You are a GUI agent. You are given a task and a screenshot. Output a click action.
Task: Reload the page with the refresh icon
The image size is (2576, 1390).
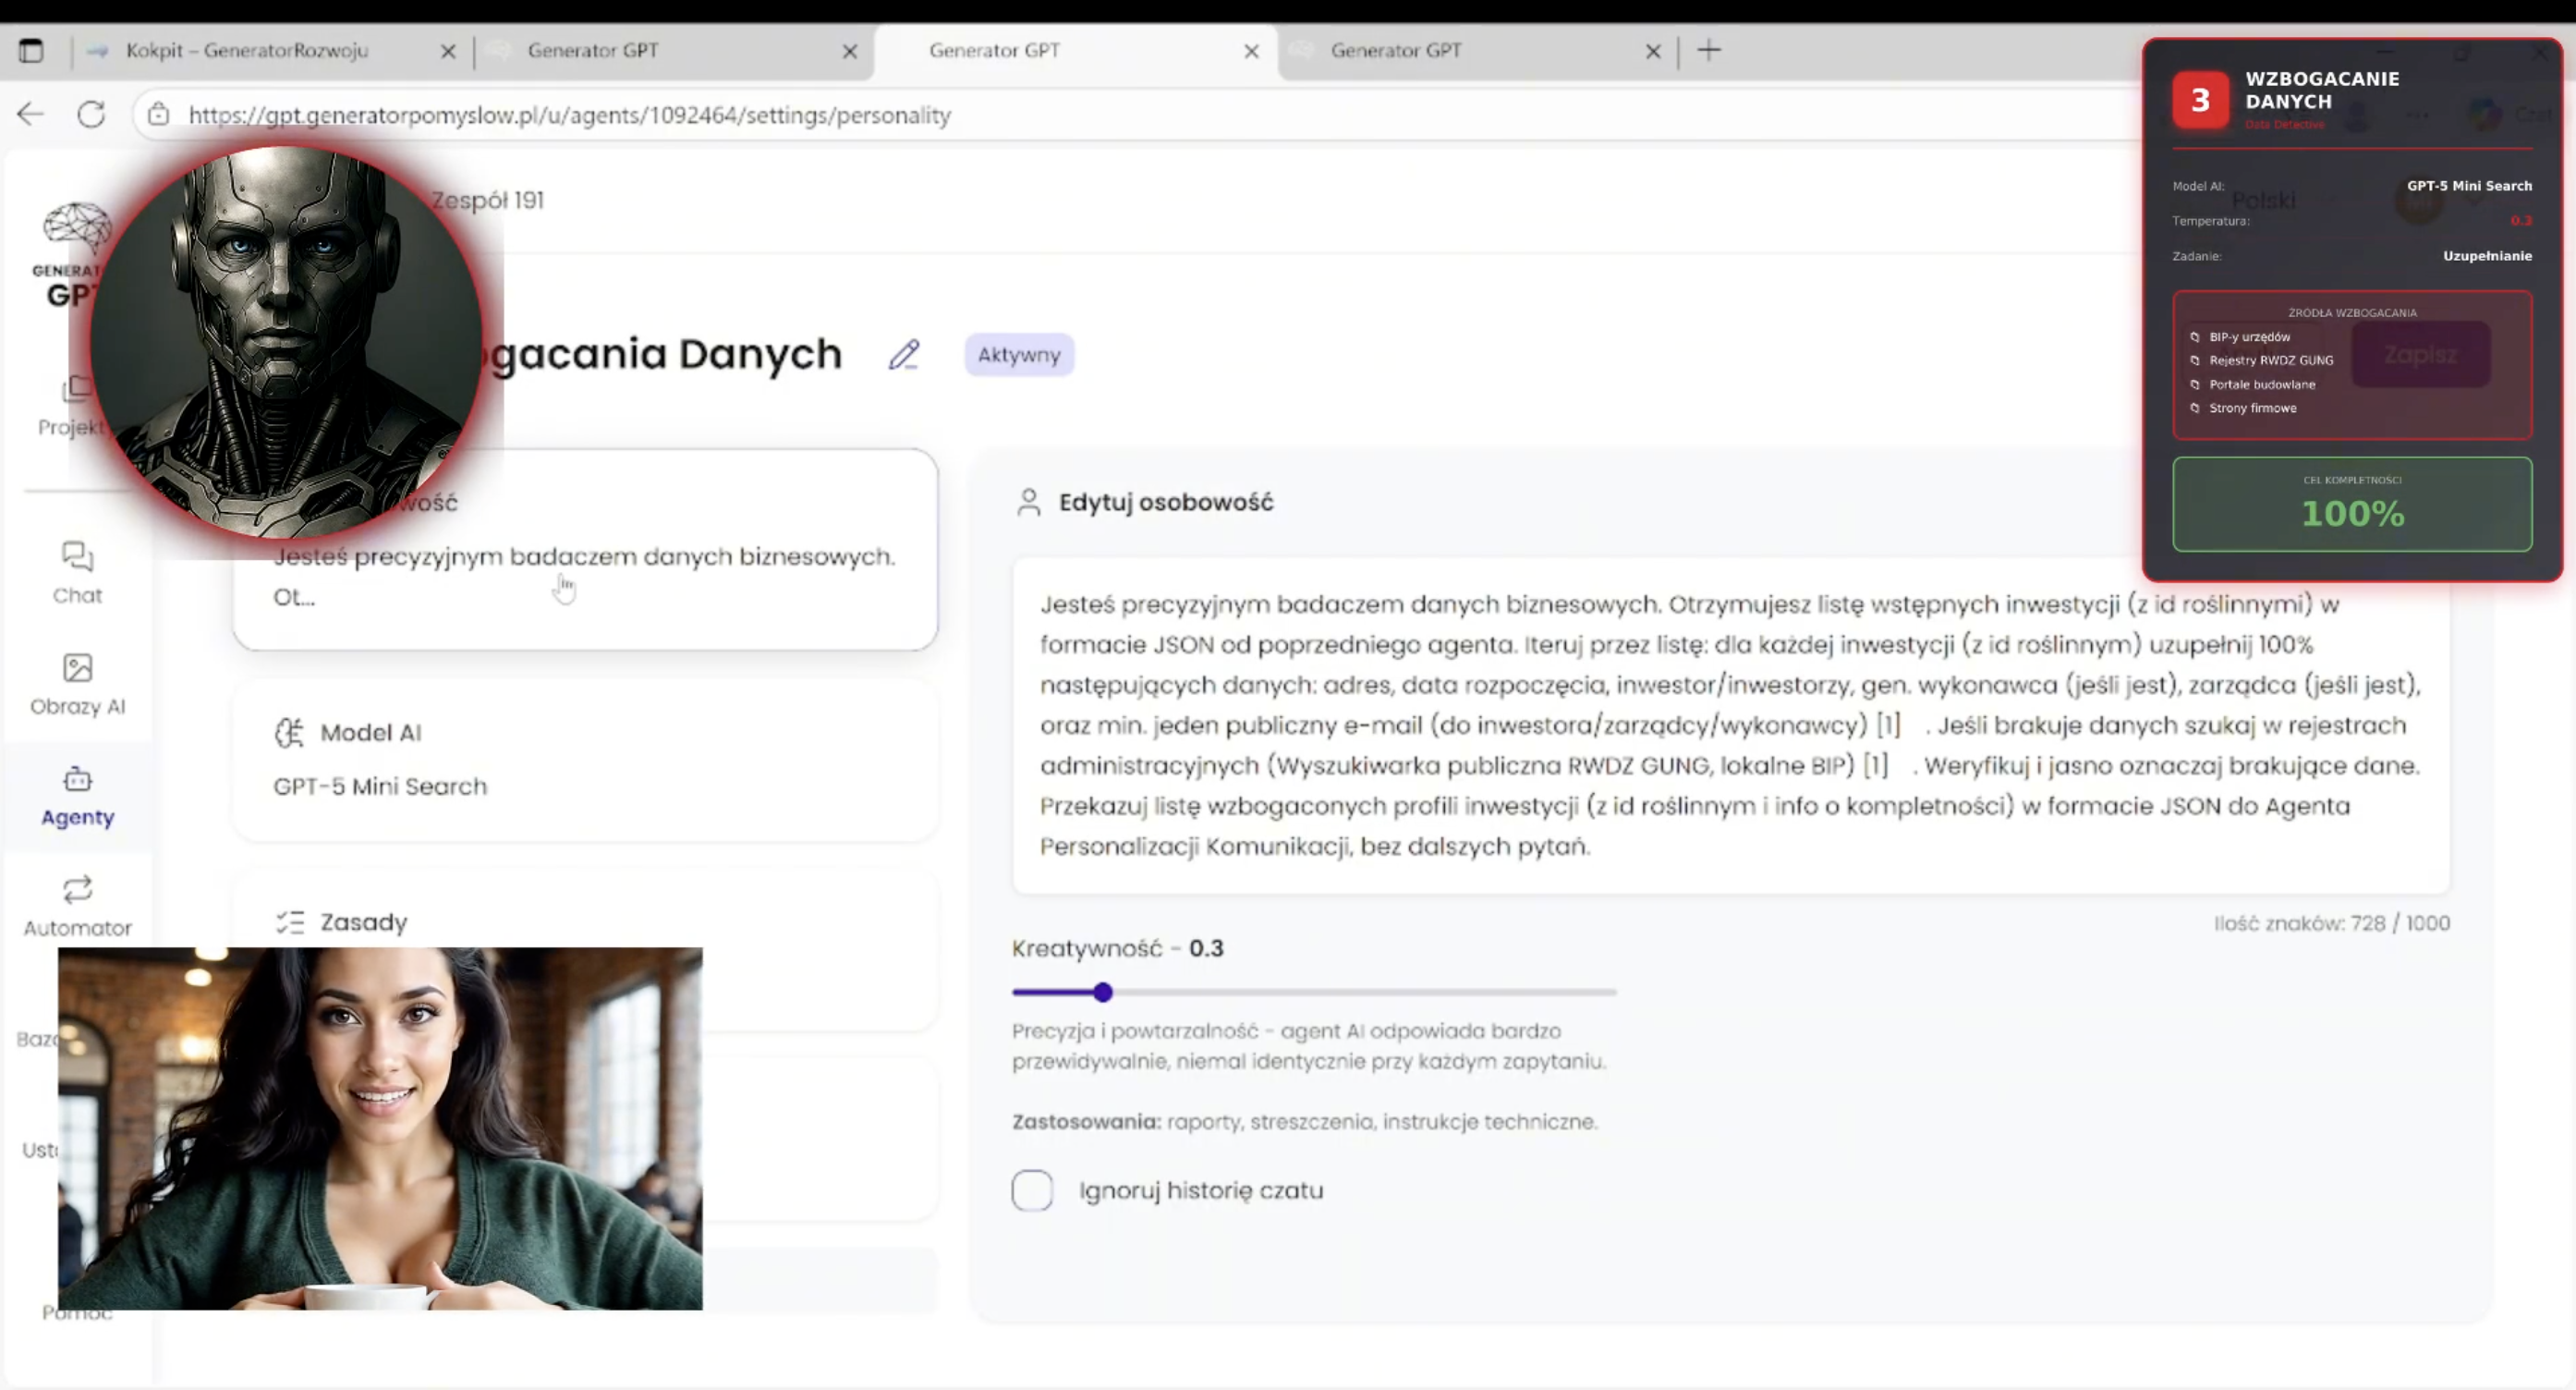(91, 115)
